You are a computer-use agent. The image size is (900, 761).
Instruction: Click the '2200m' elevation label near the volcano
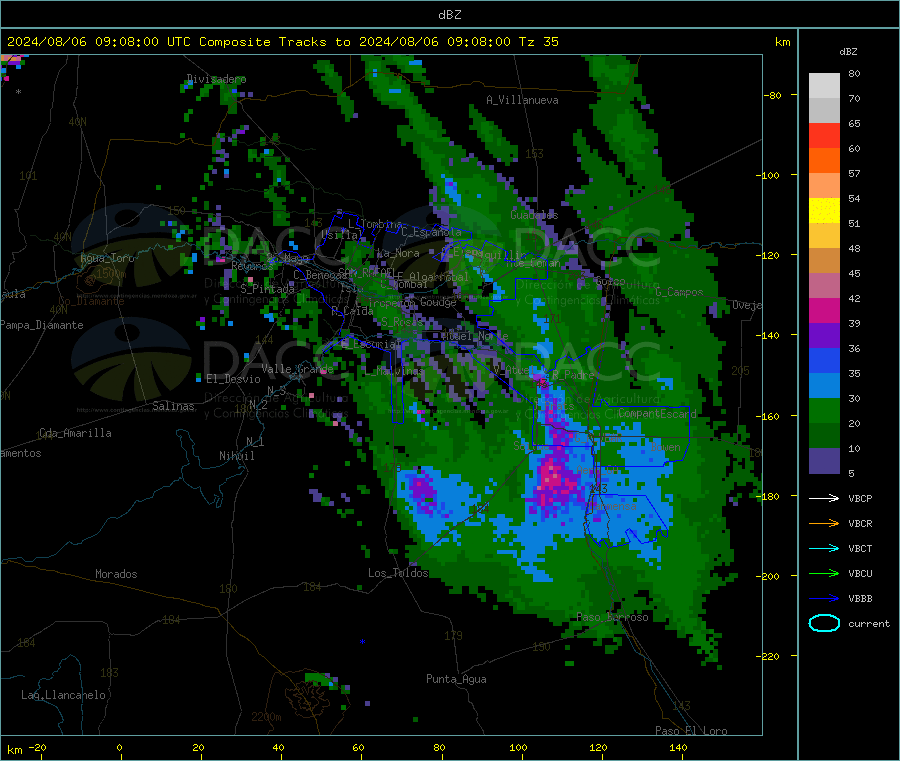tap(266, 717)
